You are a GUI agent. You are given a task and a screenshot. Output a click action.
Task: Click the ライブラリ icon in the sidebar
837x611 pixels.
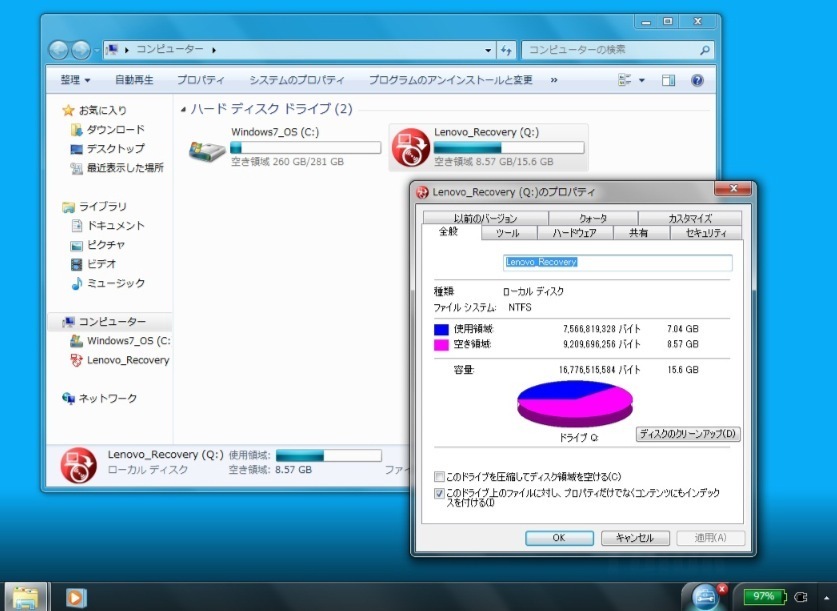point(68,207)
